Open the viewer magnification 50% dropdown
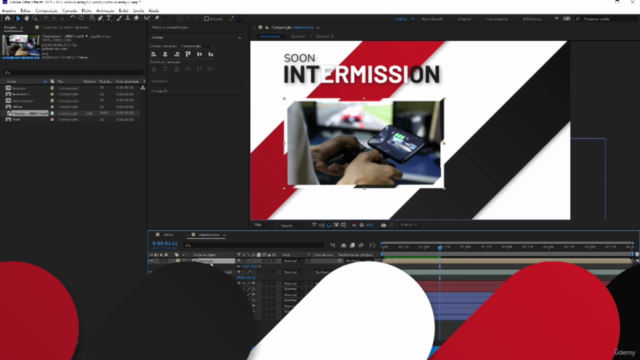 tap(262, 225)
